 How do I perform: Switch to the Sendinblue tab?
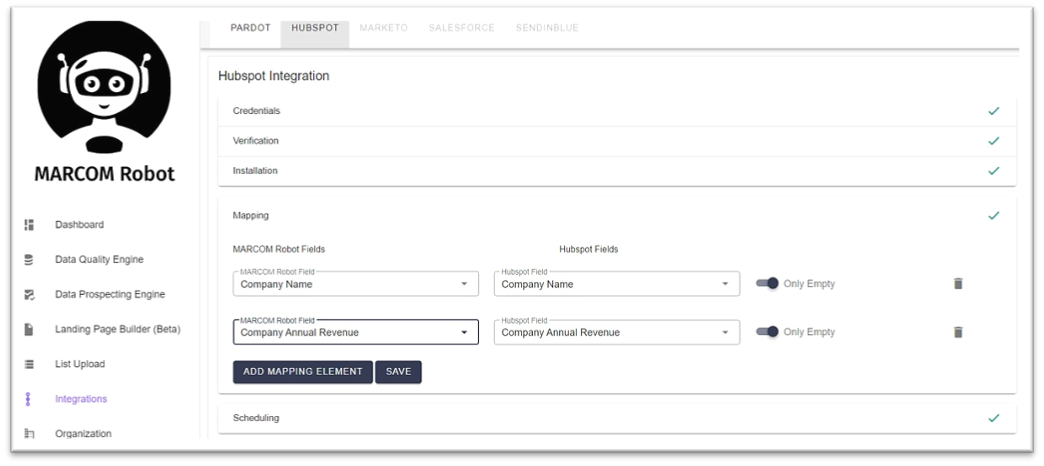pos(547,28)
